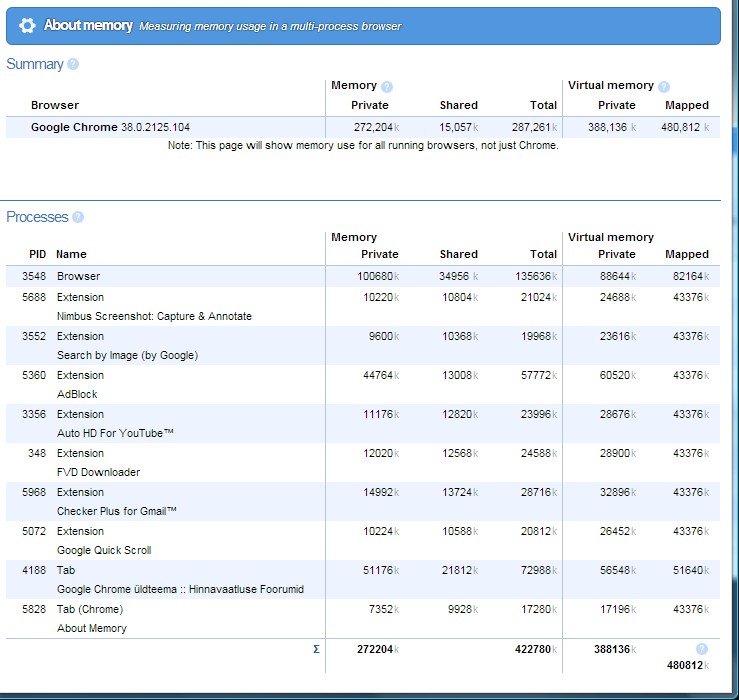
Task: Click the 9600k private memory value
Action: [384, 337]
